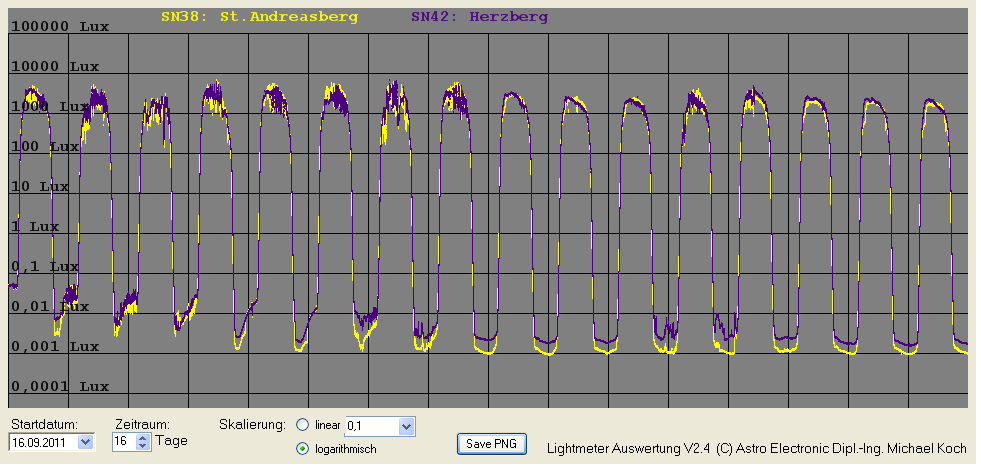This screenshot has height=476, width=981.
Task: Click the Lightmeter Auswertung V2.4 copyright text
Action: click(756, 448)
